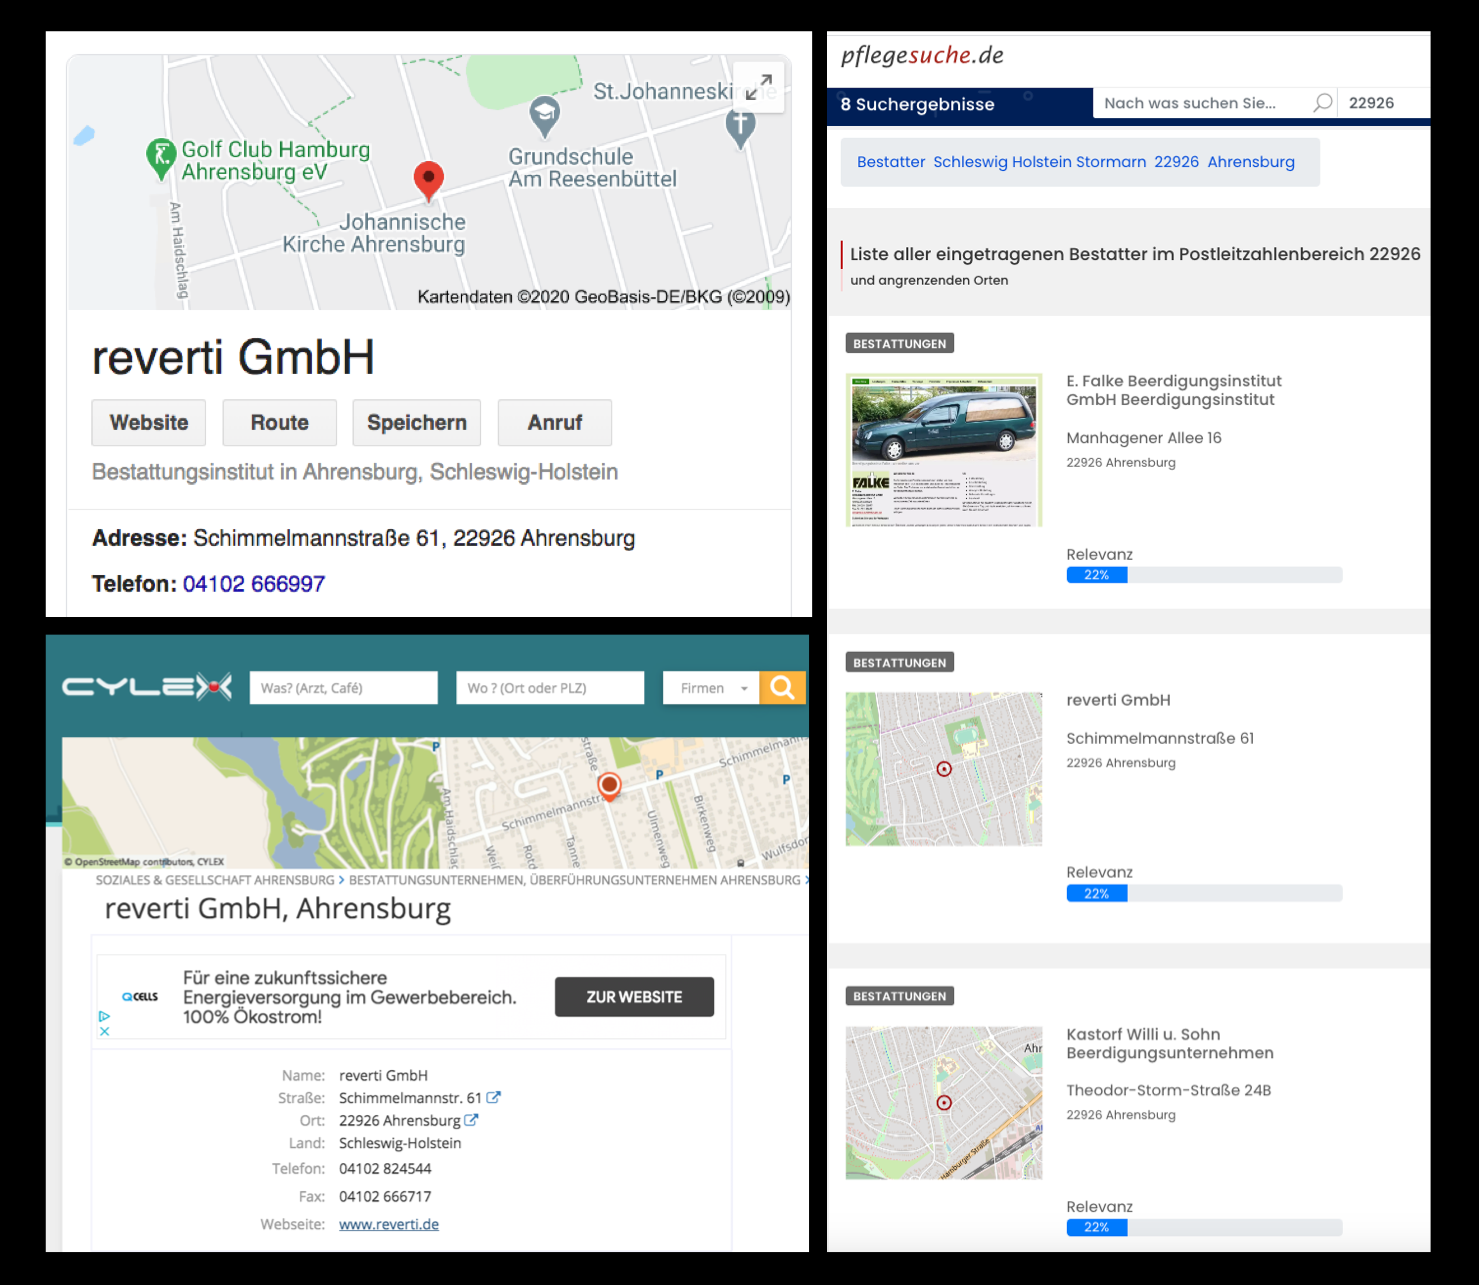Viewport: 1479px width, 1285px height.
Task: Click the BESTATTUNGEN tag above reverti GmbH
Action: 900,662
